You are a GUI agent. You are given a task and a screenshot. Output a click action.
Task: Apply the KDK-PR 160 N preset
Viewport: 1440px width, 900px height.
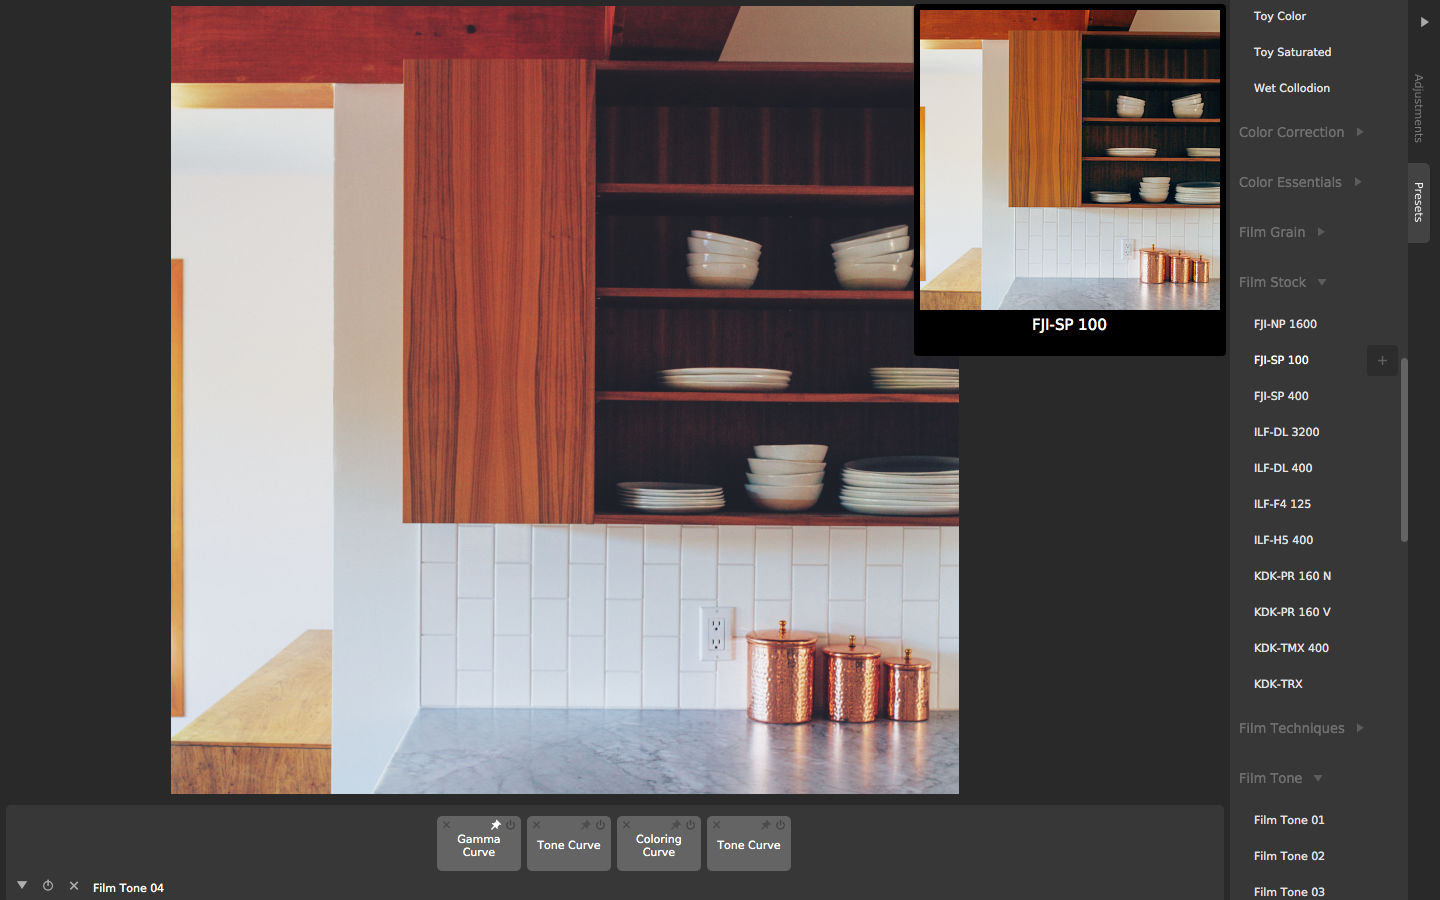click(x=1292, y=576)
